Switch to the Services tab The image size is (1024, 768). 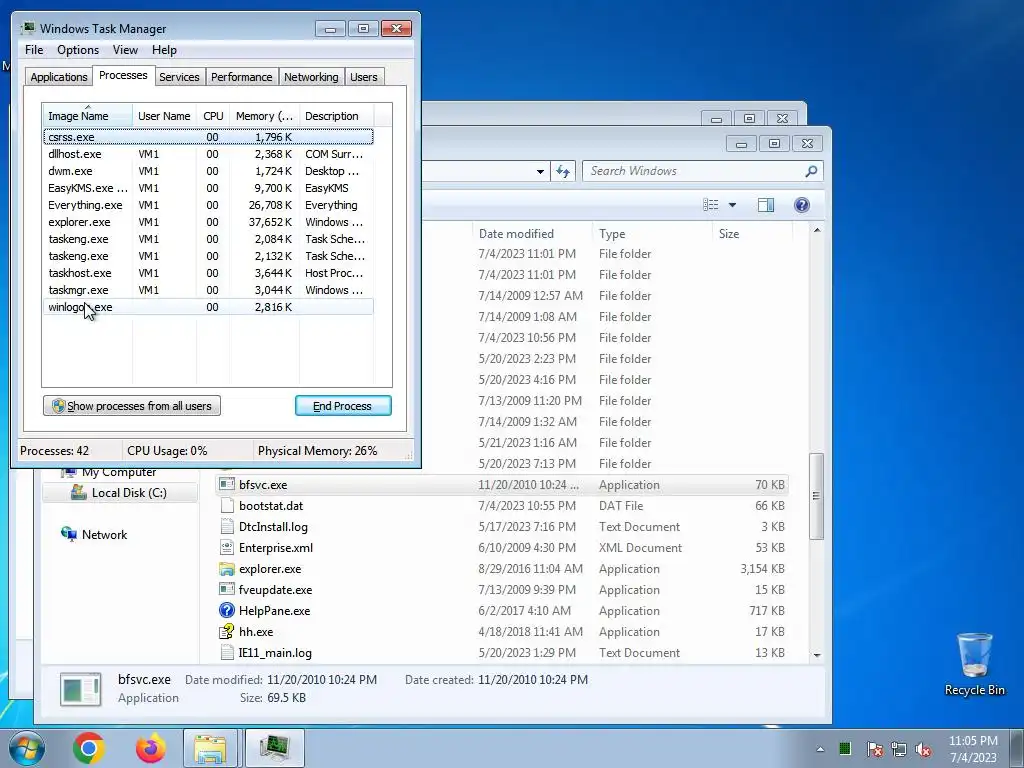point(179,77)
